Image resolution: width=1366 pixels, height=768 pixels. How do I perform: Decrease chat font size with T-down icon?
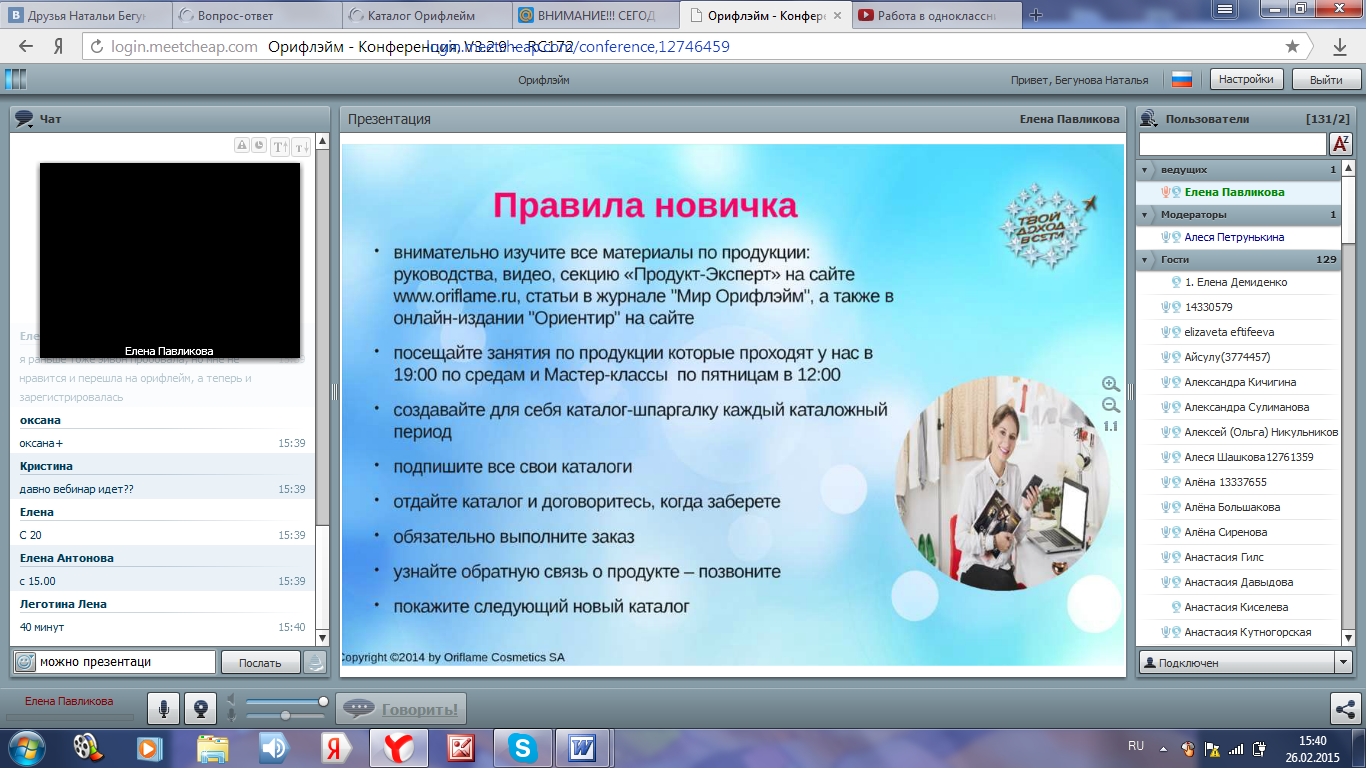(x=300, y=146)
